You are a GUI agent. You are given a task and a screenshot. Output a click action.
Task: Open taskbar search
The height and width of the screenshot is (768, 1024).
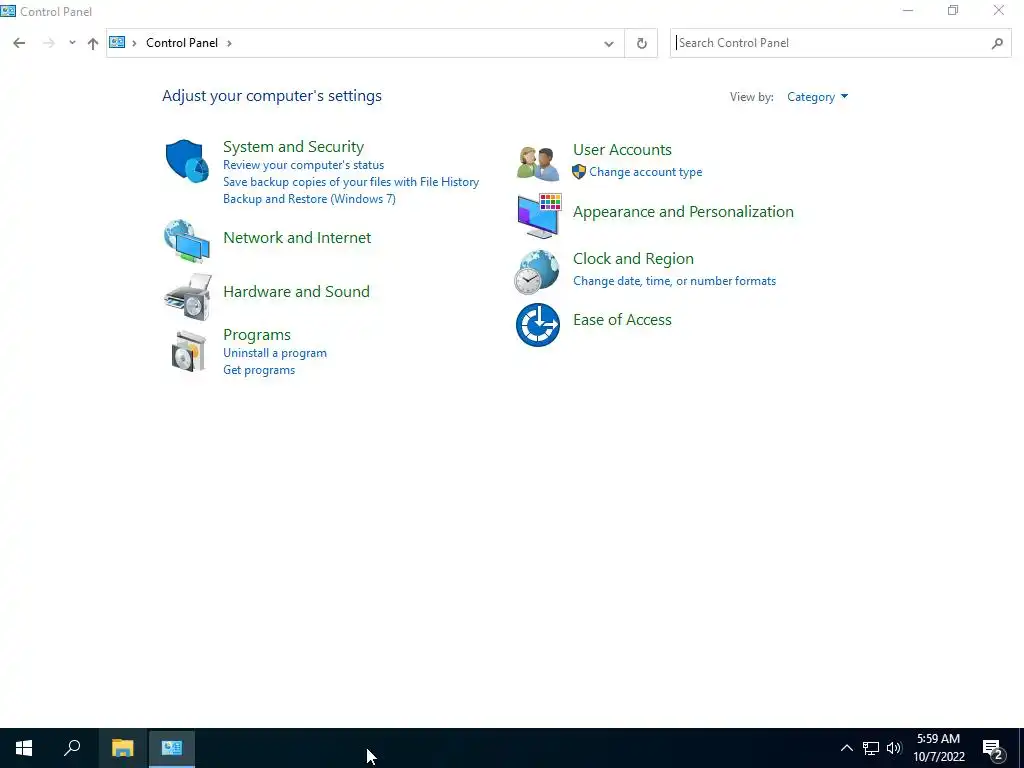pos(72,748)
